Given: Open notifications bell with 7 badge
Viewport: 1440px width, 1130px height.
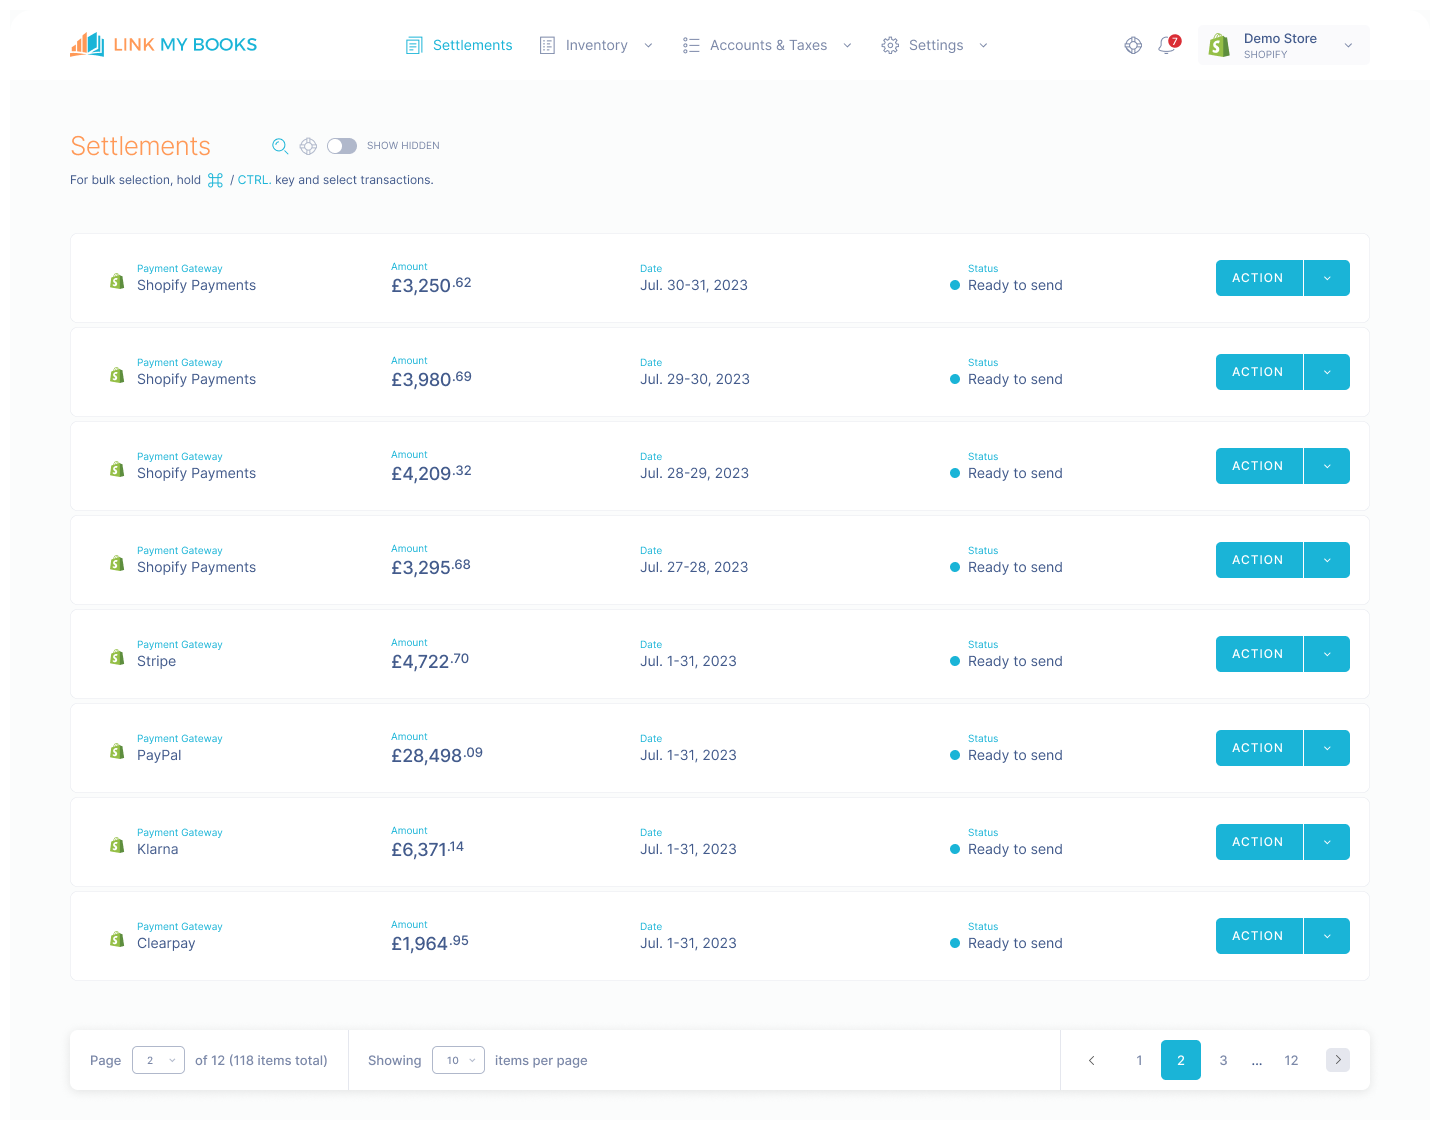Looking at the screenshot, I should pyautogui.click(x=1167, y=45).
